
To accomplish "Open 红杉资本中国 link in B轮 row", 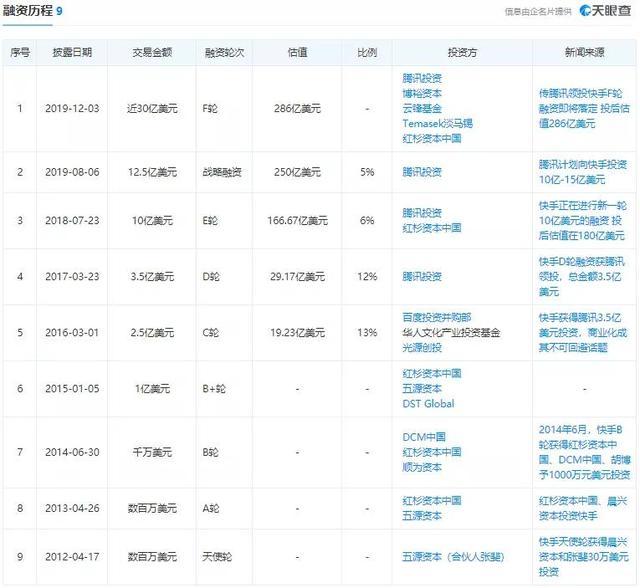I will tap(432, 452).
